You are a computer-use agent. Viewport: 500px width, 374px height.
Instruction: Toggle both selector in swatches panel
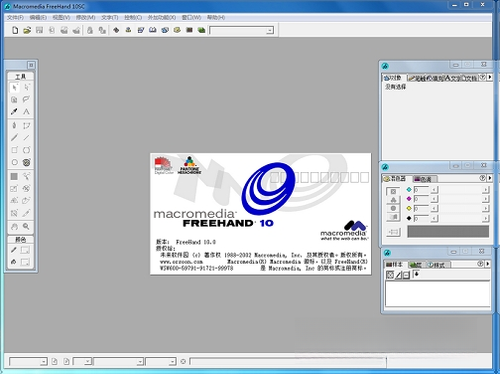406,275
